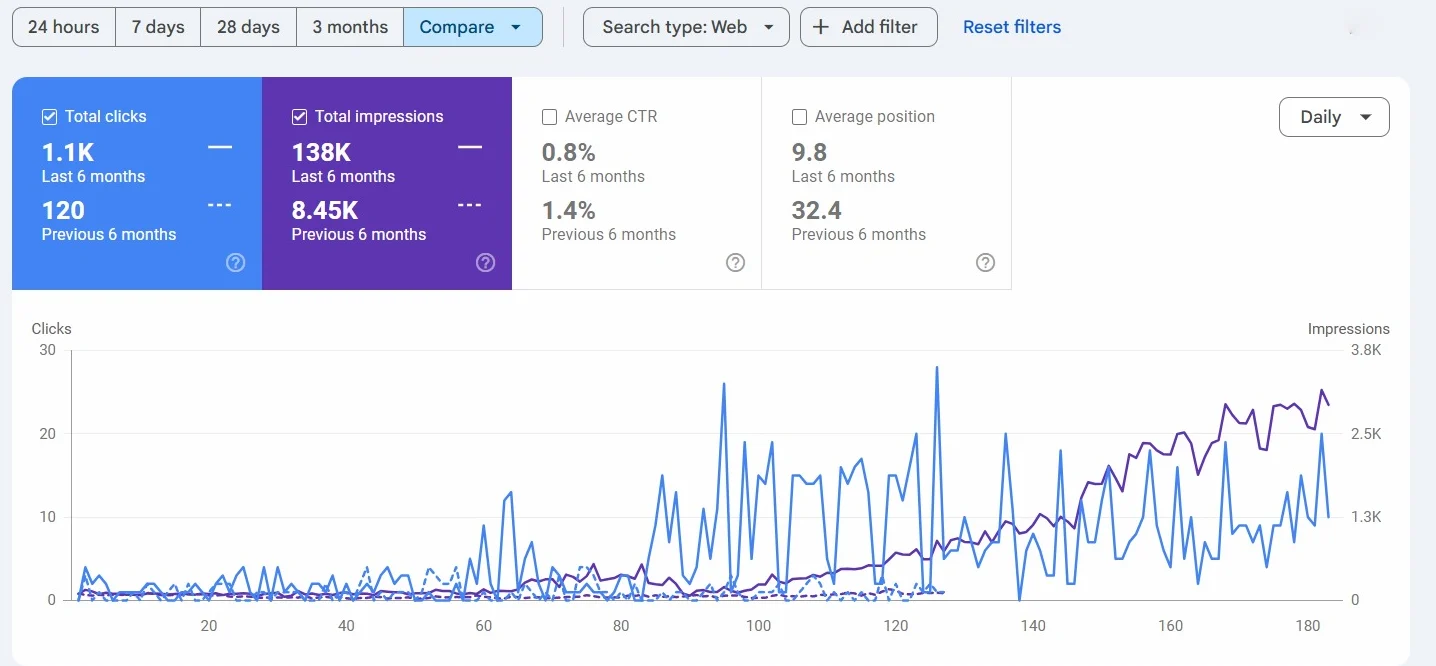Click help icon on Average CTR card

point(735,263)
